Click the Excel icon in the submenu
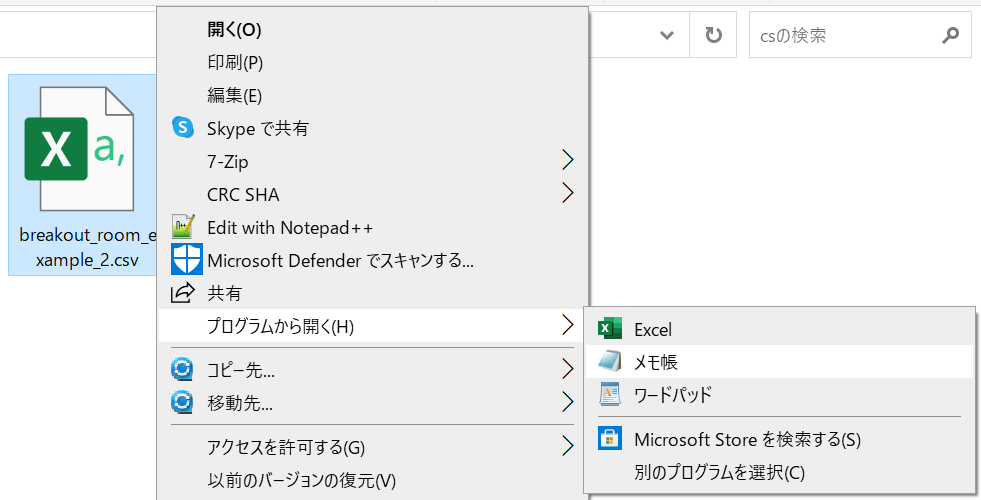This screenshot has width=981, height=500. (609, 329)
